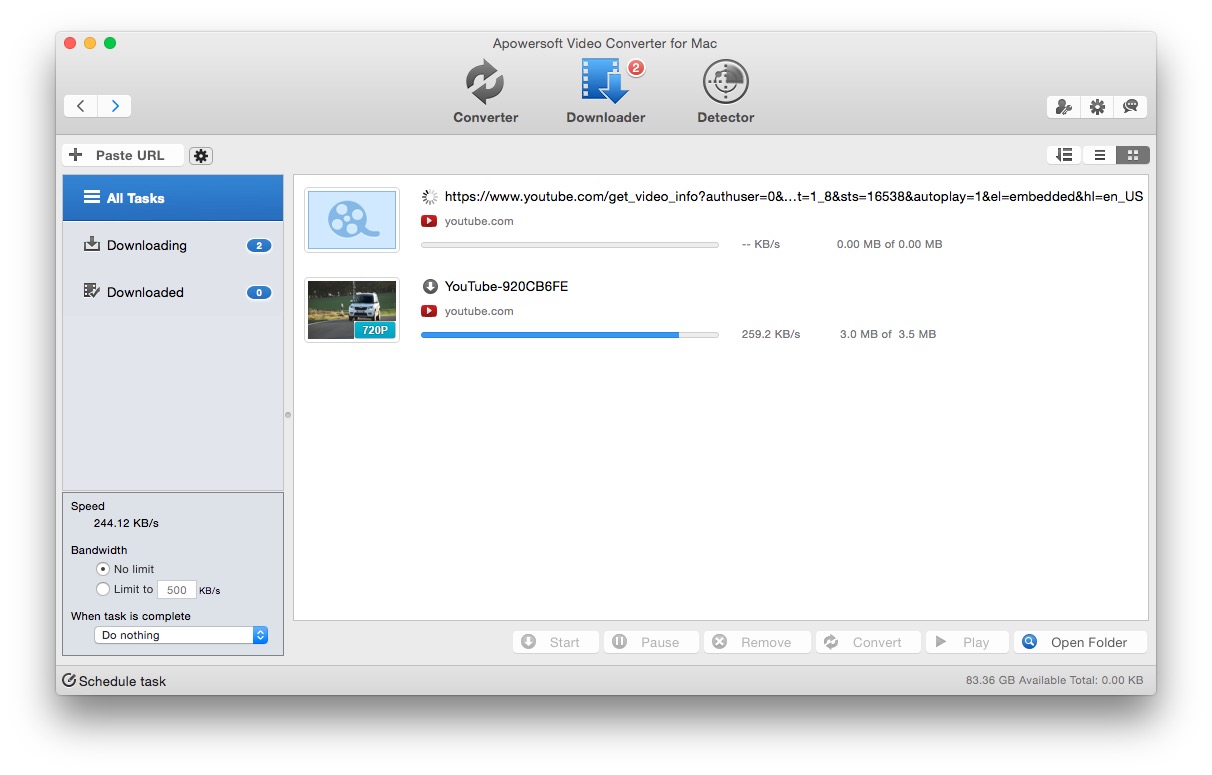1212x775 pixels.
Task: Switch to list view
Action: 1099,155
